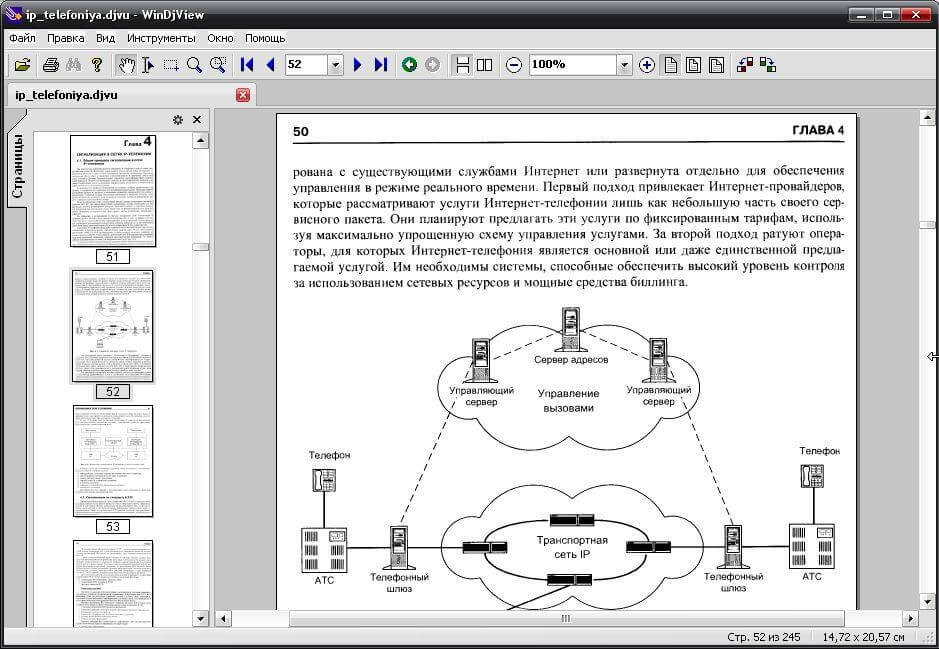Click the zoom in plus button

pyautogui.click(x=647, y=65)
